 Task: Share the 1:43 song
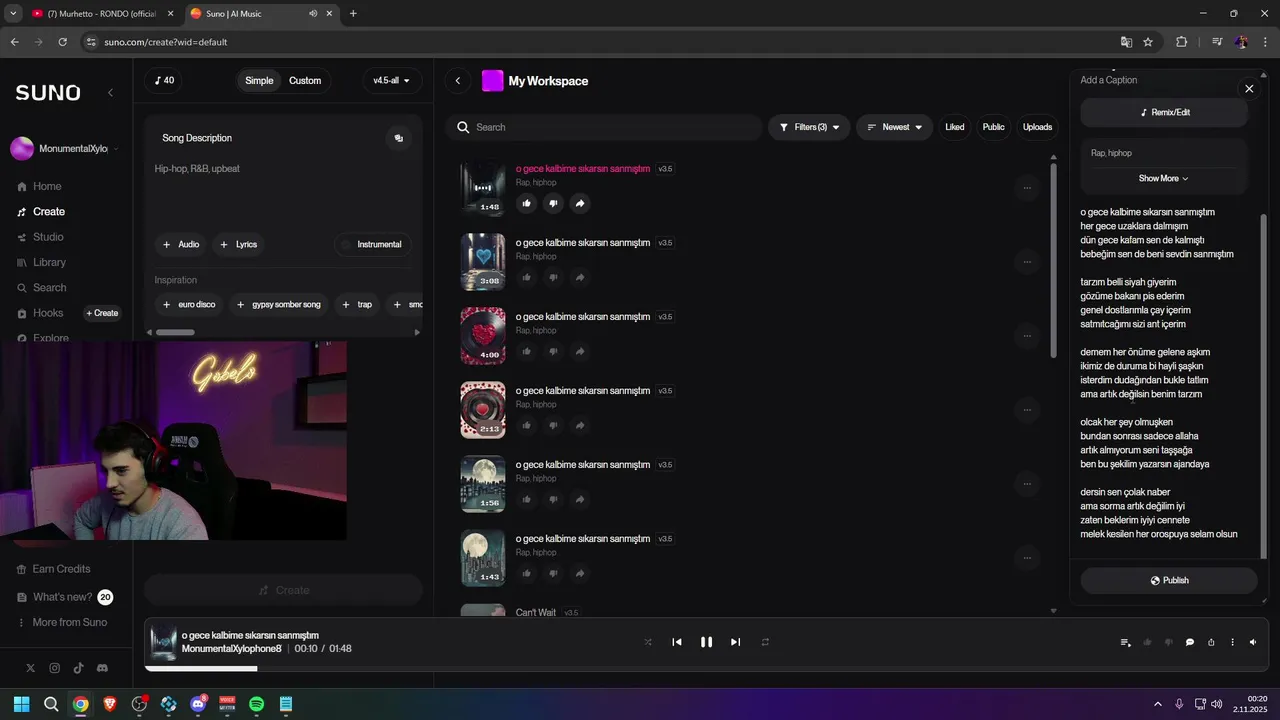click(x=580, y=573)
